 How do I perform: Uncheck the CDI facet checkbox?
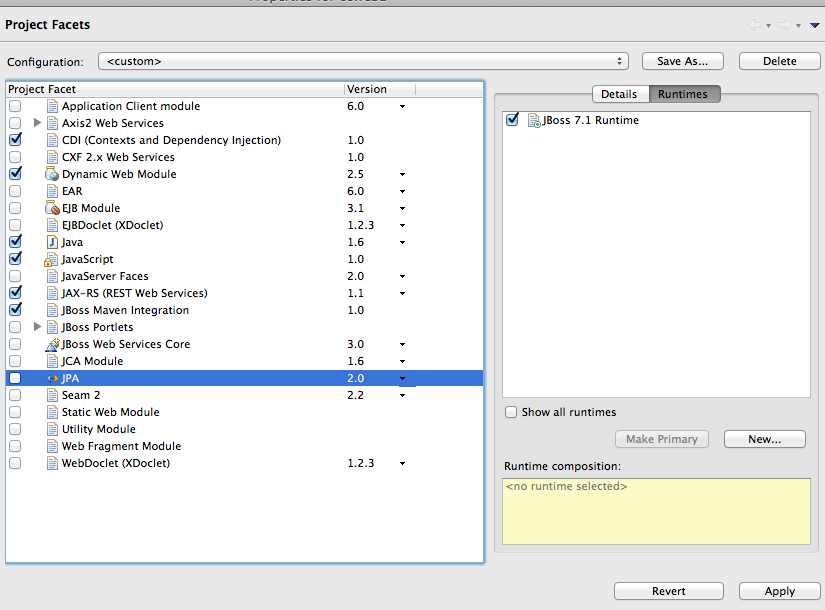tap(15, 140)
